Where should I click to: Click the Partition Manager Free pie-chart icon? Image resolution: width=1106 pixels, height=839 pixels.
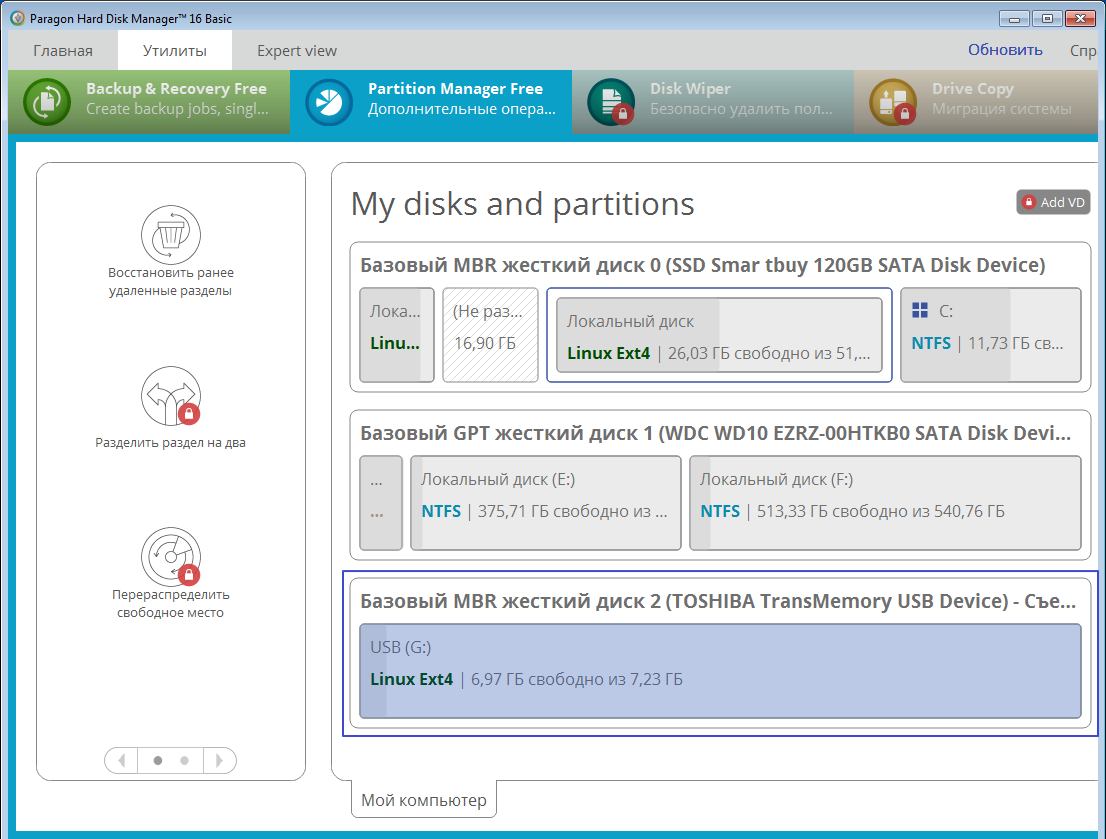click(329, 102)
